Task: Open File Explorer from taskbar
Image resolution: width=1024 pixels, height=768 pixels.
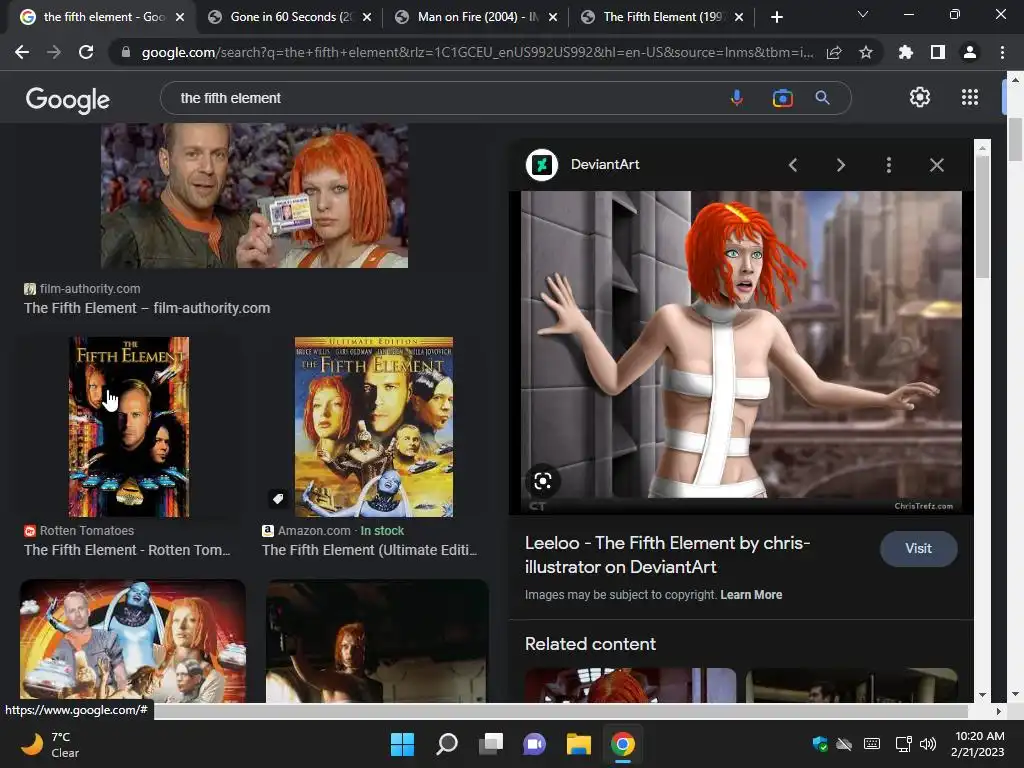Action: point(579,744)
